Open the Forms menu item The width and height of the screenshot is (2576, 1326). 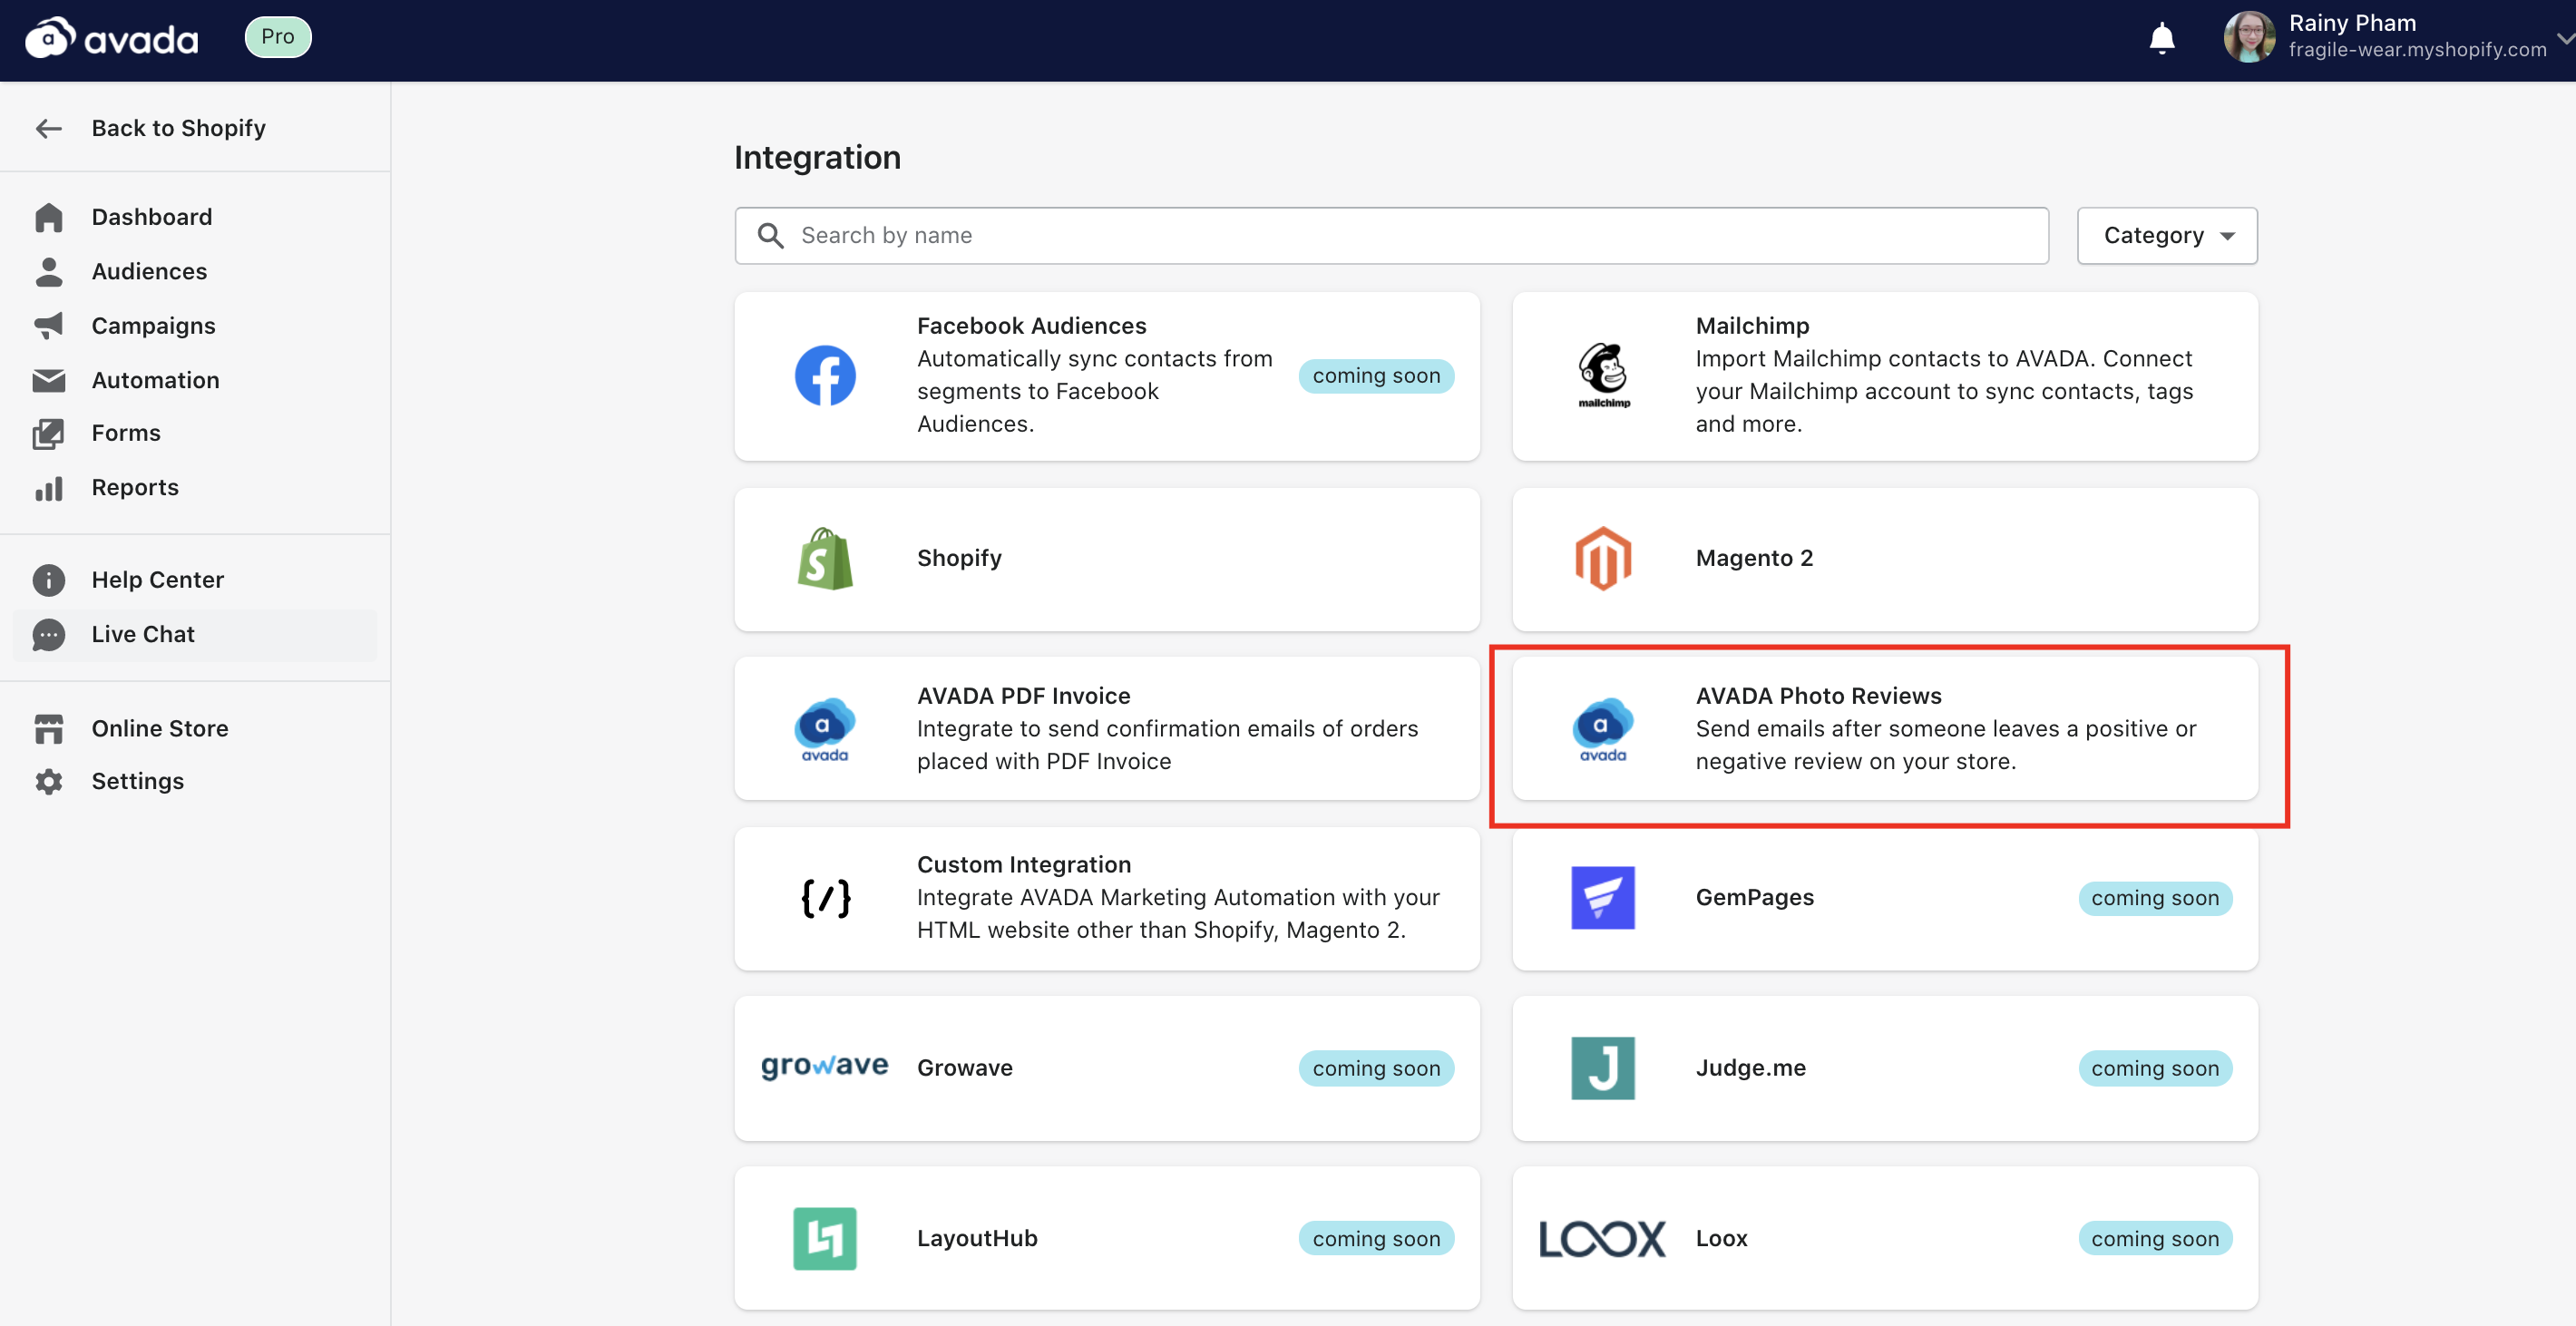point(126,433)
